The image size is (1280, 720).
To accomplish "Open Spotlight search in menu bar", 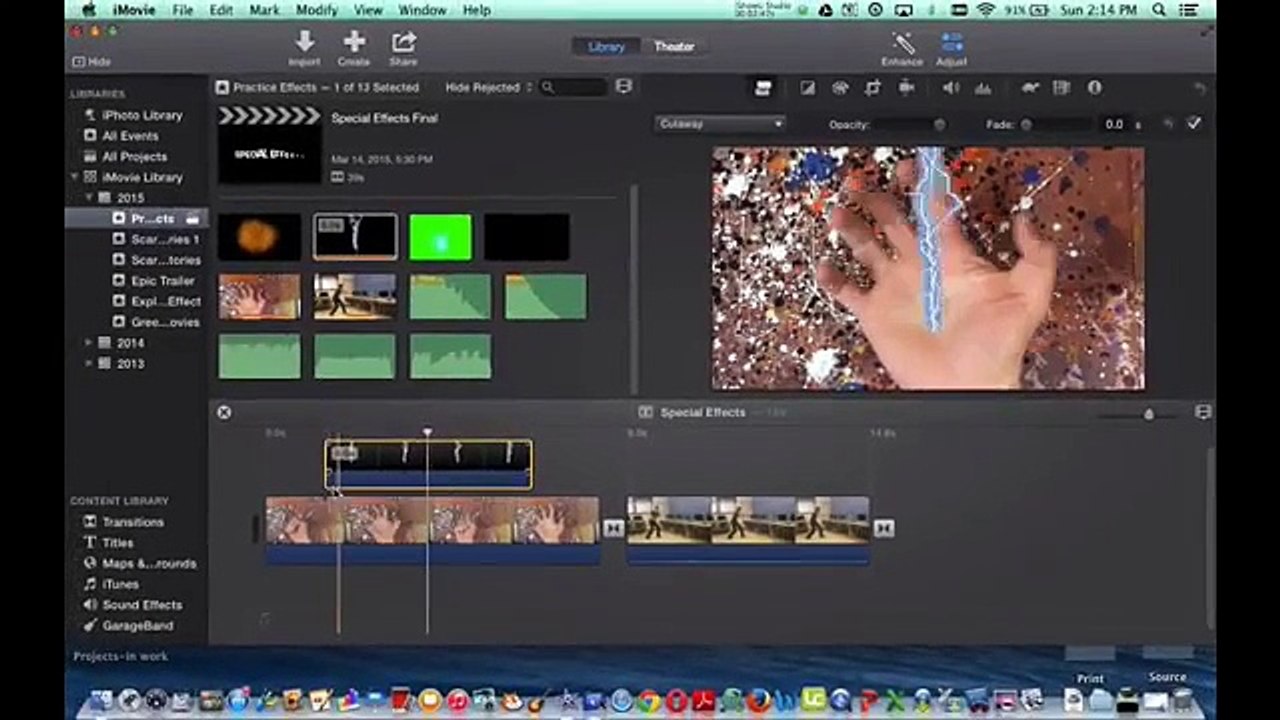I will (1161, 10).
